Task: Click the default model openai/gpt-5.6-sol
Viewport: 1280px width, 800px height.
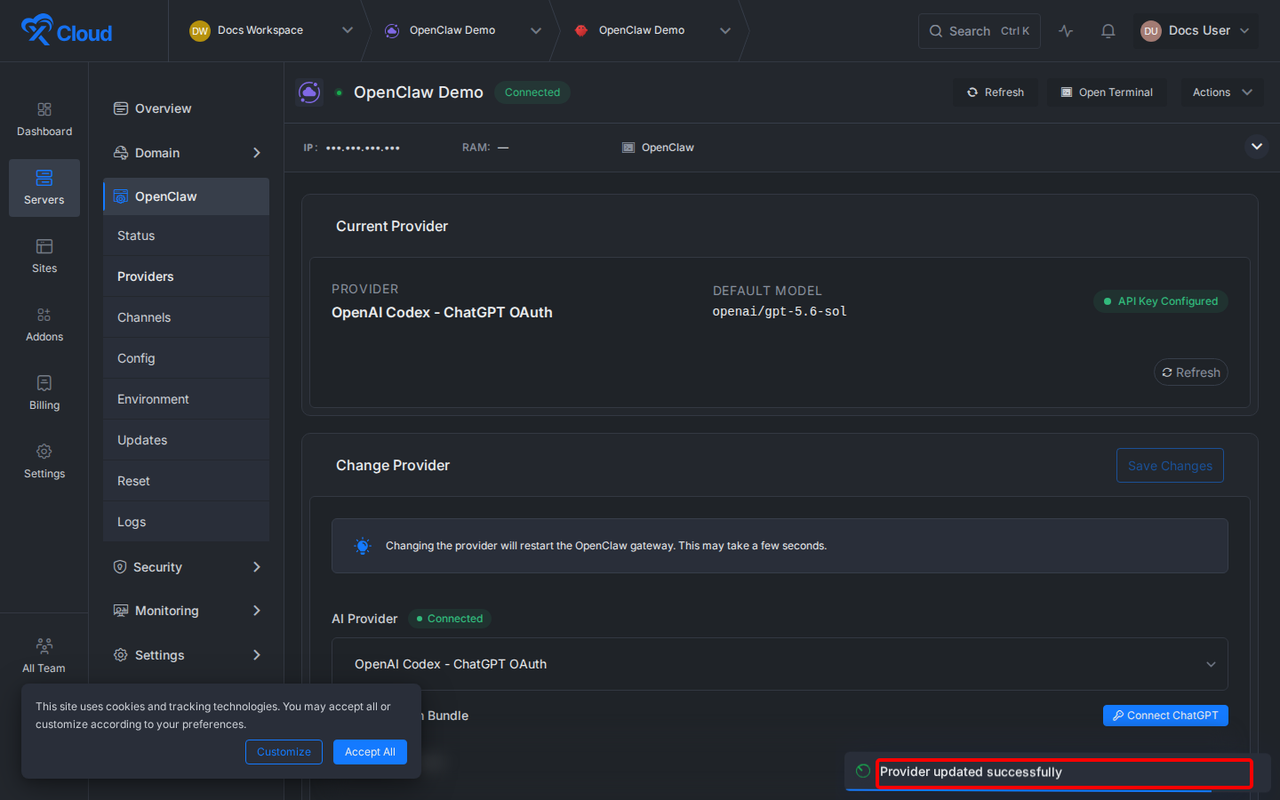Action: coord(780,312)
